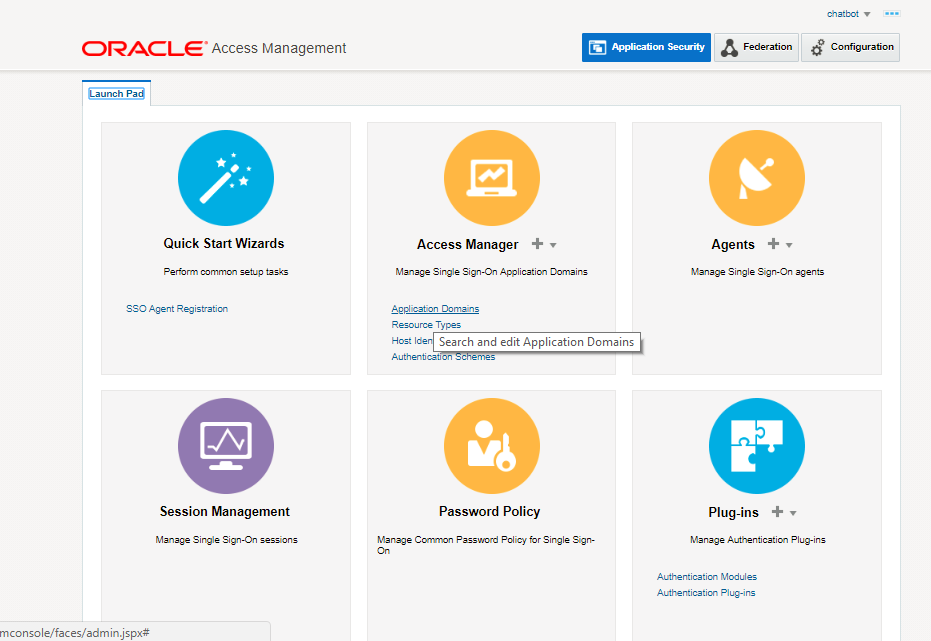Screen dimensions: 931x641
Task: Open the Session Management monitor icon
Action: click(x=226, y=446)
